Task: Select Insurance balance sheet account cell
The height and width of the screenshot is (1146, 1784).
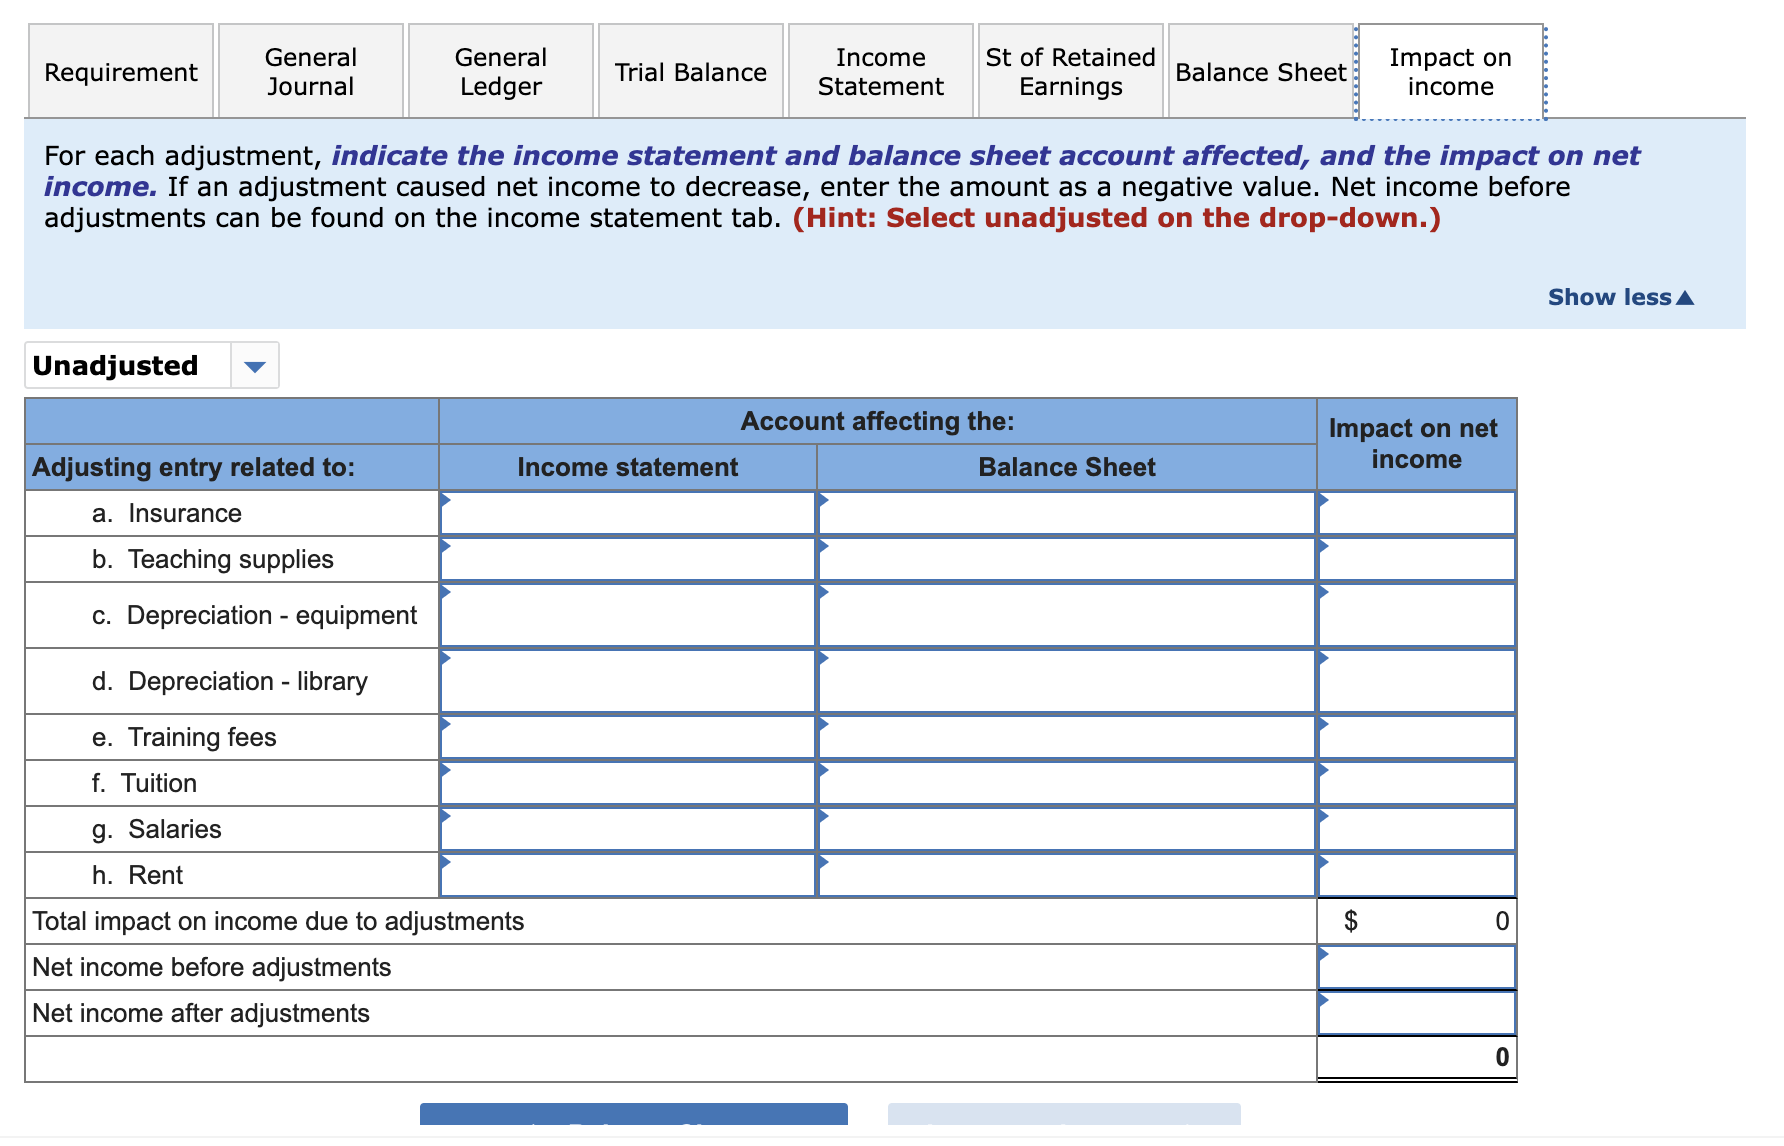Action: pyautogui.click(x=1067, y=513)
